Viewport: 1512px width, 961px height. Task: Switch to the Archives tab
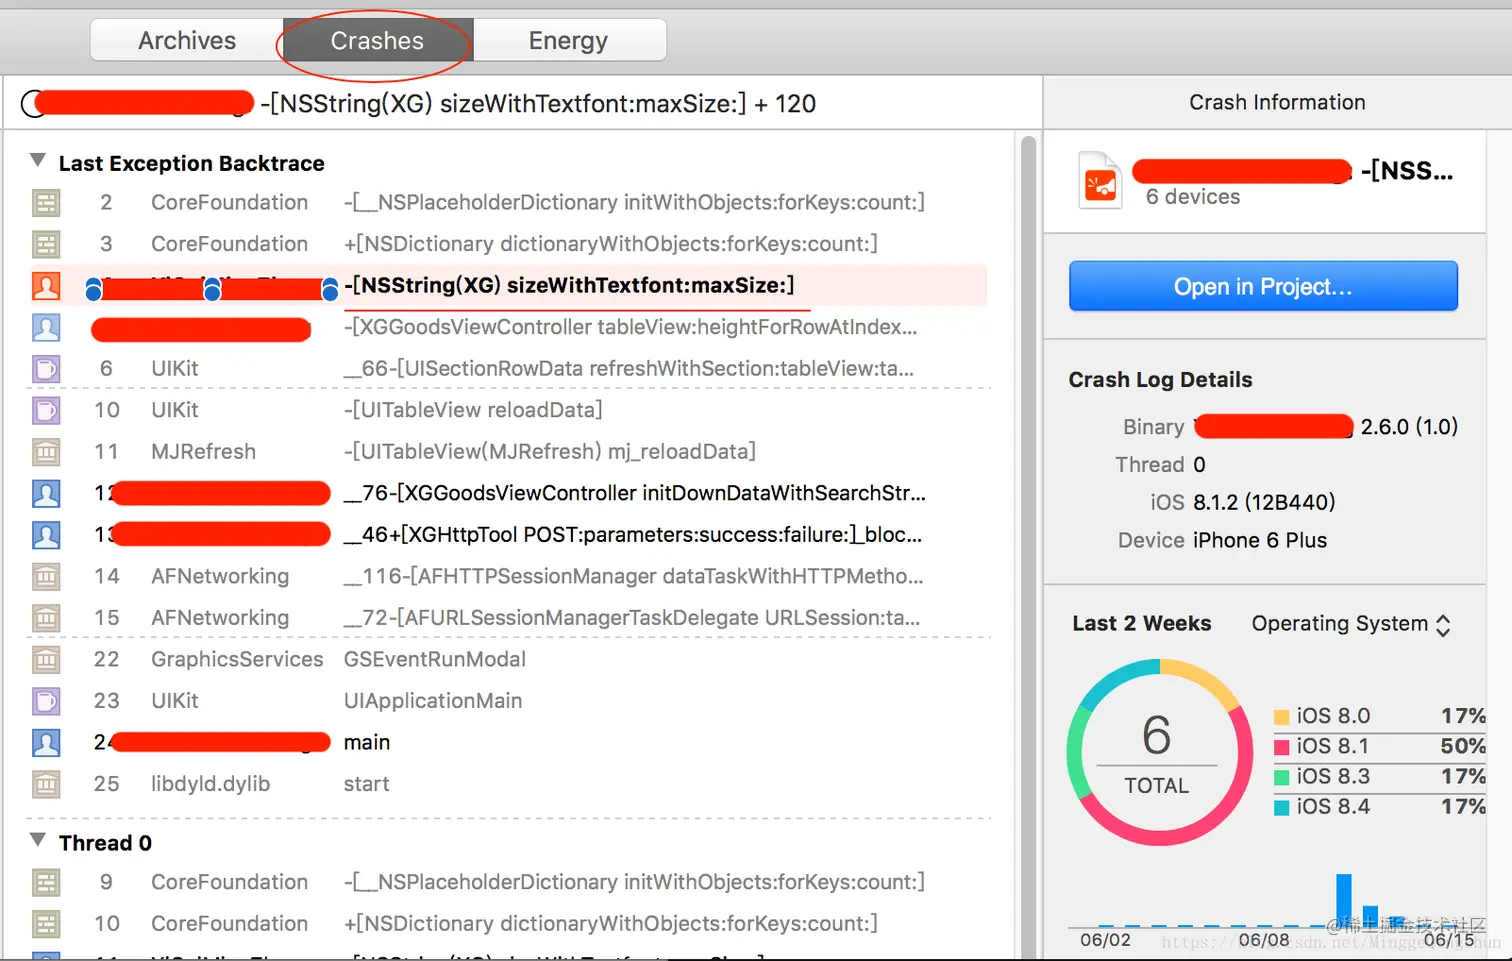pyautogui.click(x=187, y=41)
